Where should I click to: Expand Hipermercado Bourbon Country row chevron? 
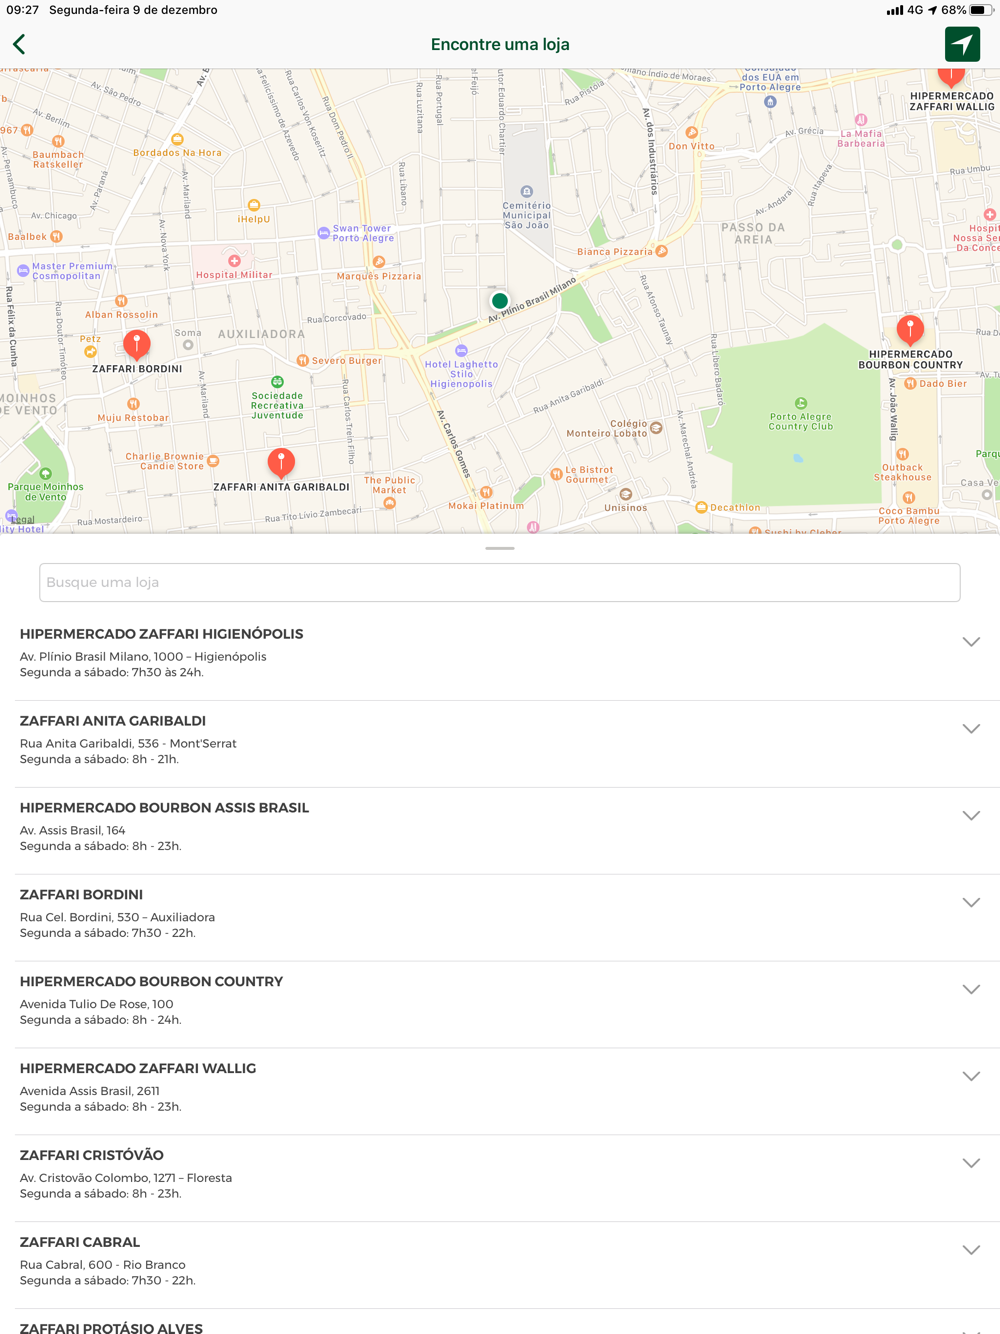coord(971,990)
